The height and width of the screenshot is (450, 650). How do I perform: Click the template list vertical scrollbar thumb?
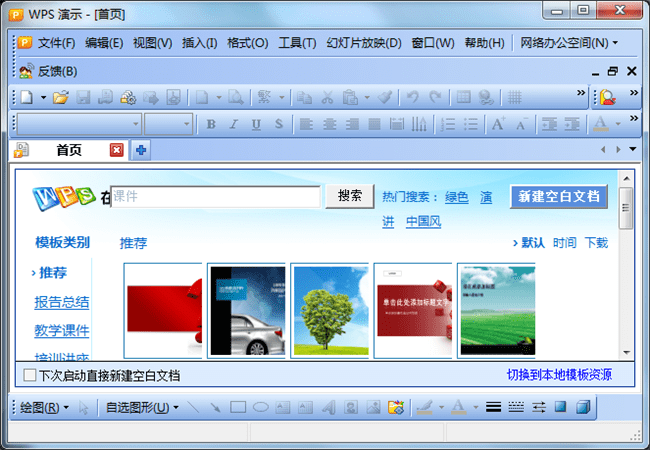(x=626, y=208)
